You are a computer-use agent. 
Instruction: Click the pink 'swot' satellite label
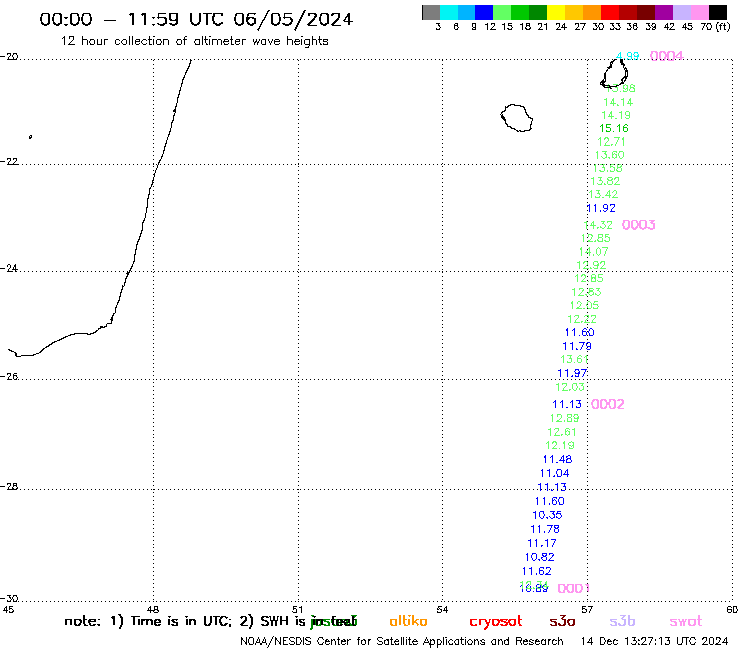686,621
